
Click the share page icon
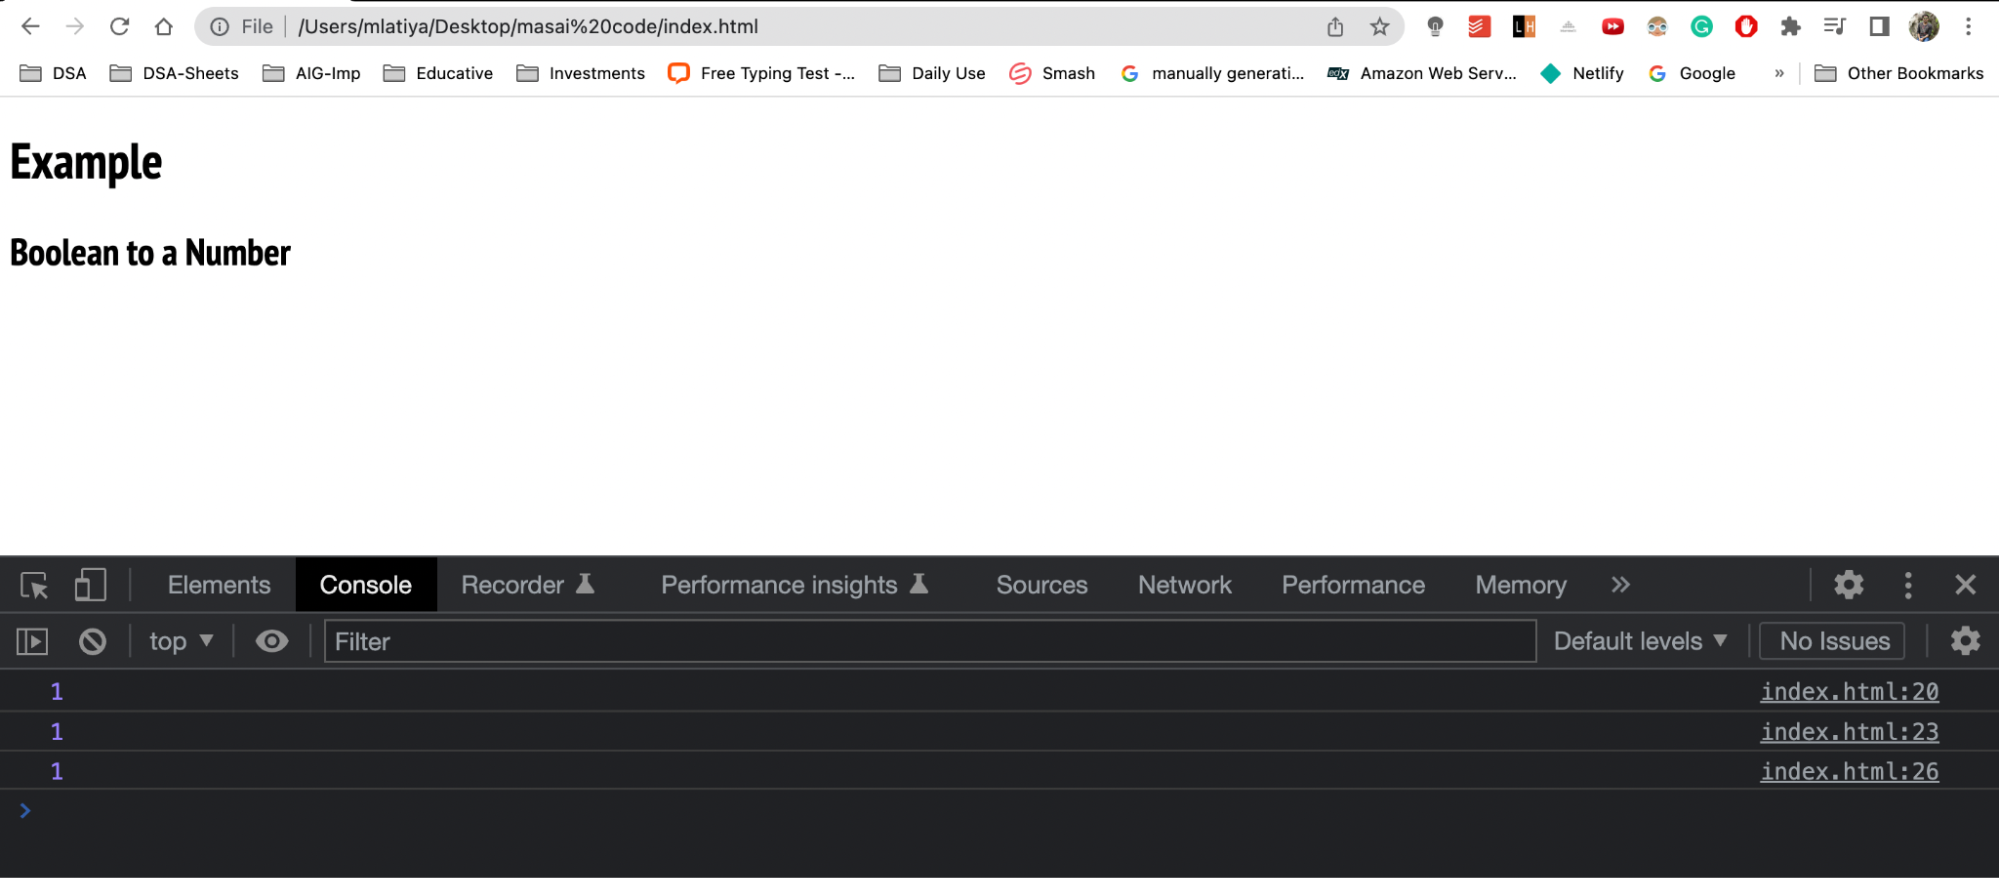pyautogui.click(x=1335, y=27)
